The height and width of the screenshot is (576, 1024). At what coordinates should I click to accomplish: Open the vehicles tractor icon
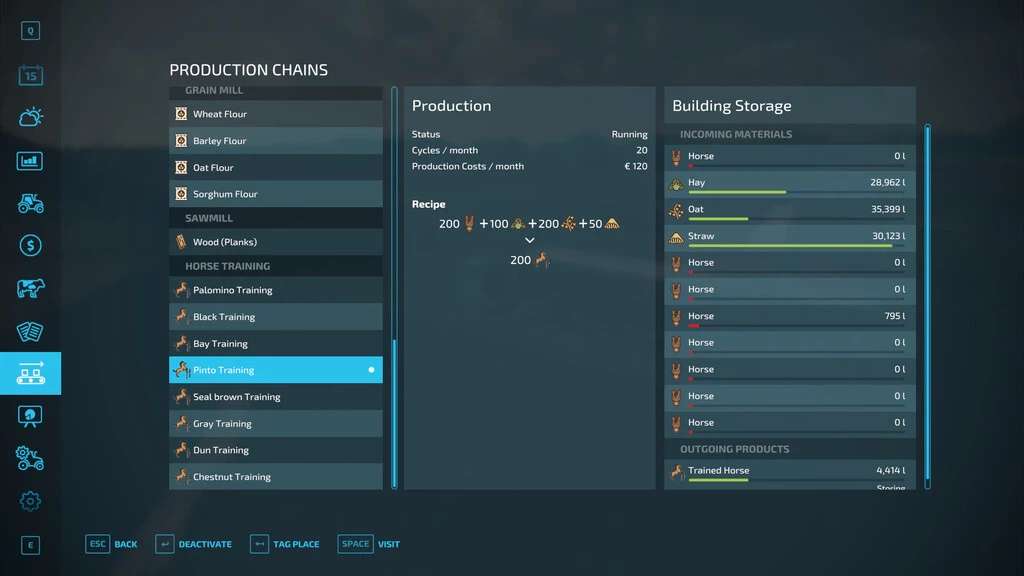pos(30,203)
